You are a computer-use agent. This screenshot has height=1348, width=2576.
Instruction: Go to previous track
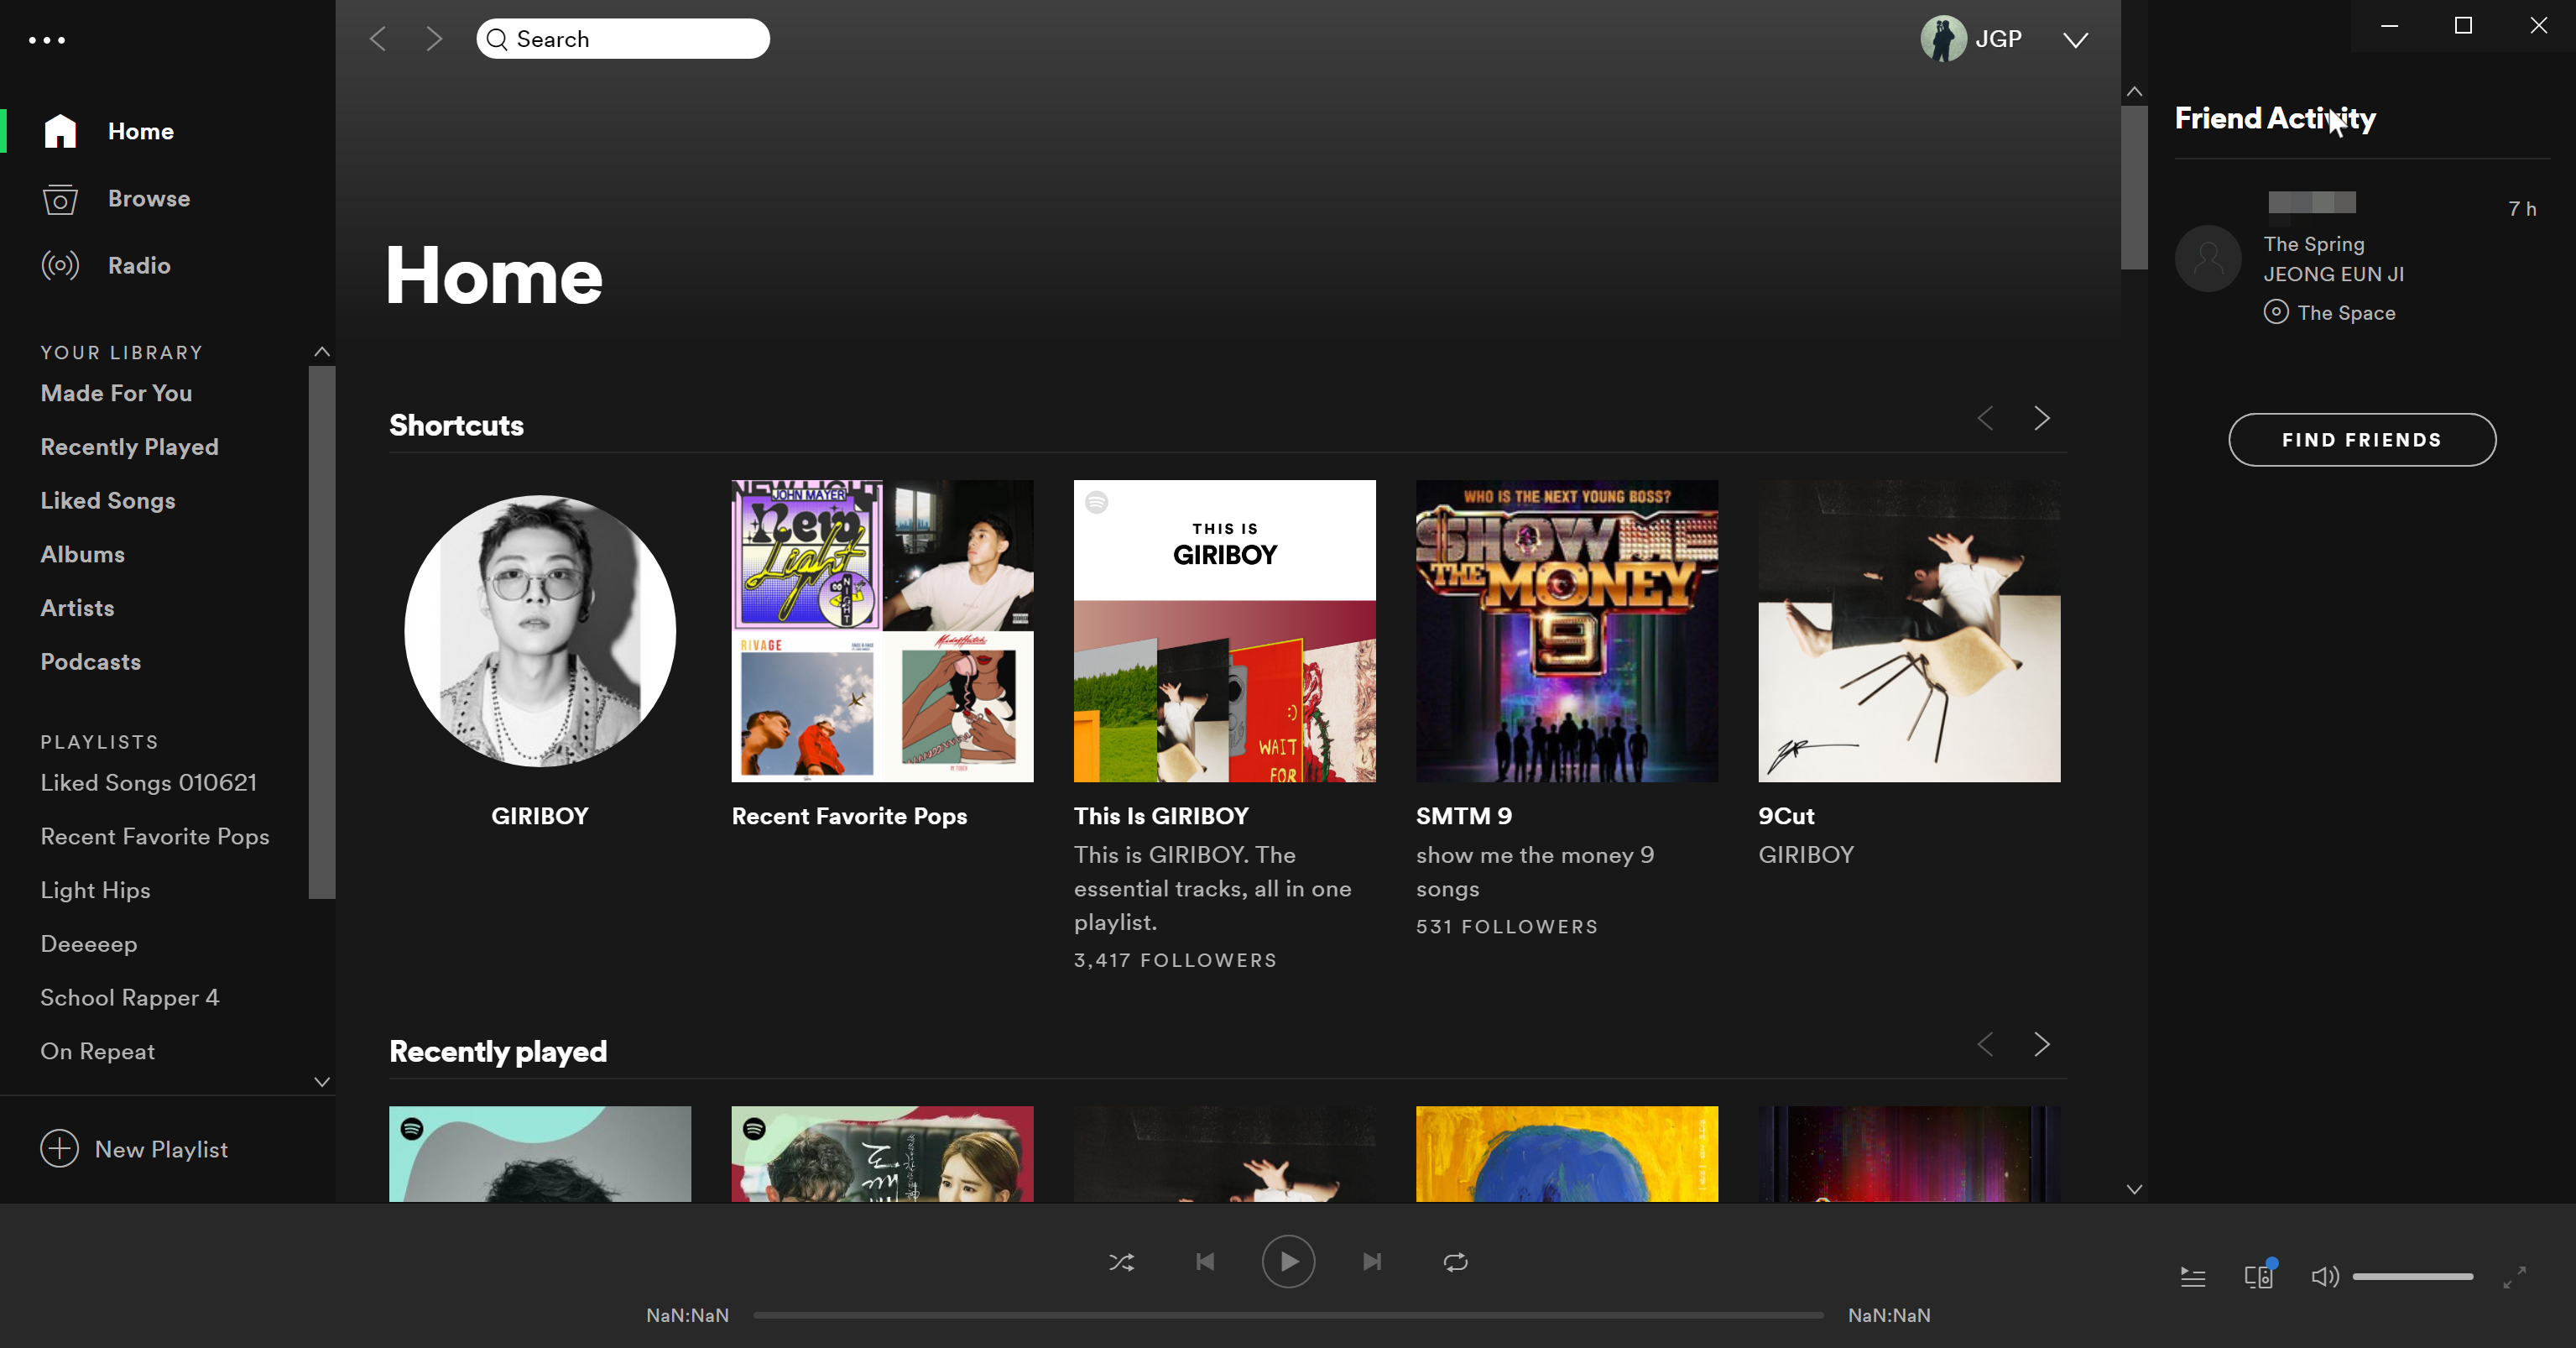(1205, 1262)
